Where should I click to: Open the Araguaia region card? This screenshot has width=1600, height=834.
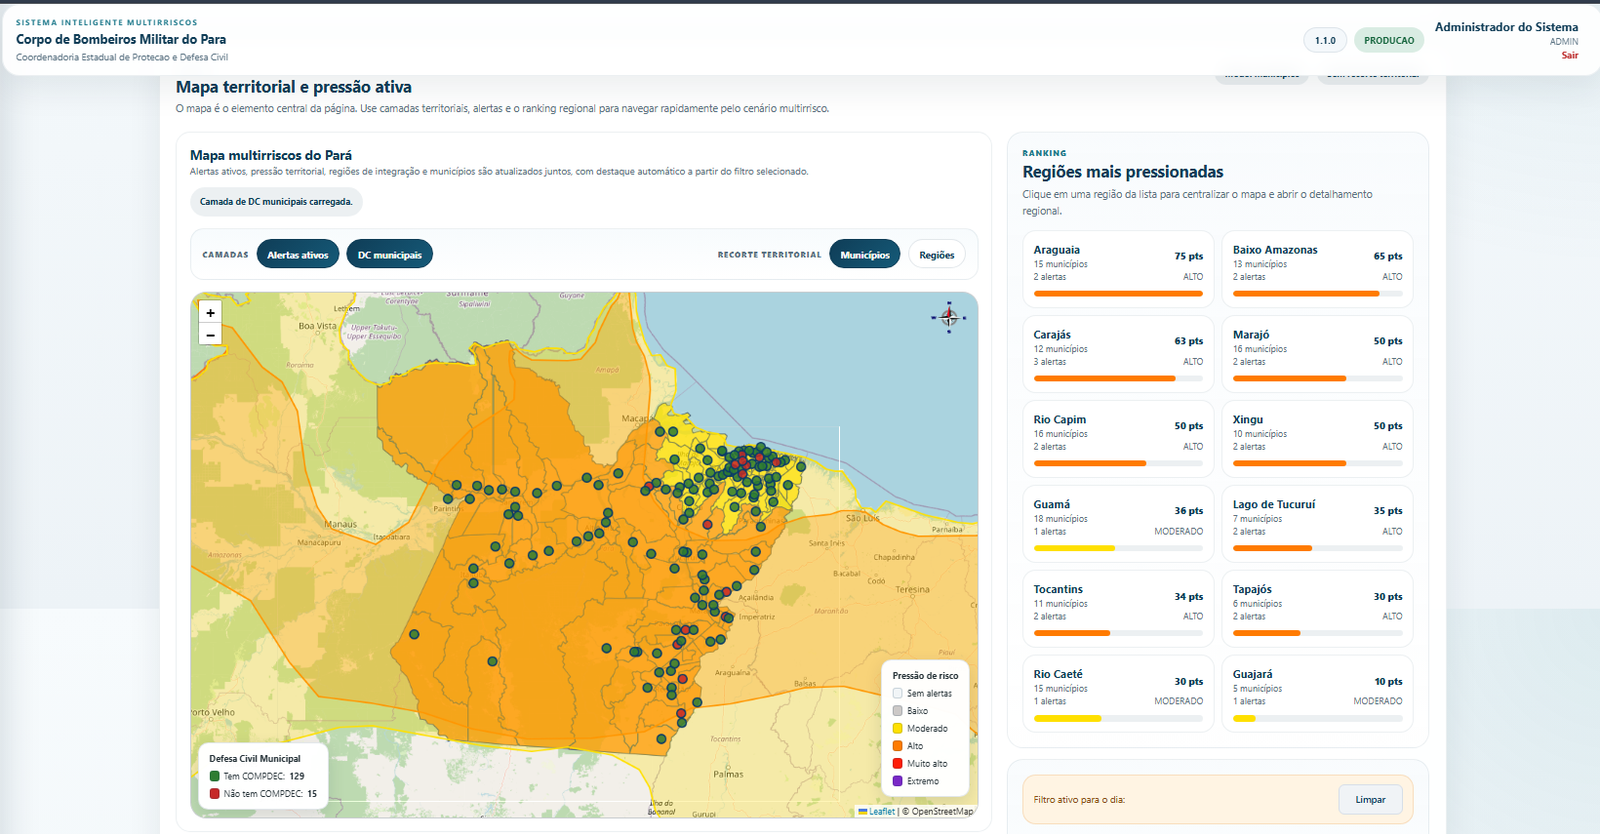[1117, 269]
